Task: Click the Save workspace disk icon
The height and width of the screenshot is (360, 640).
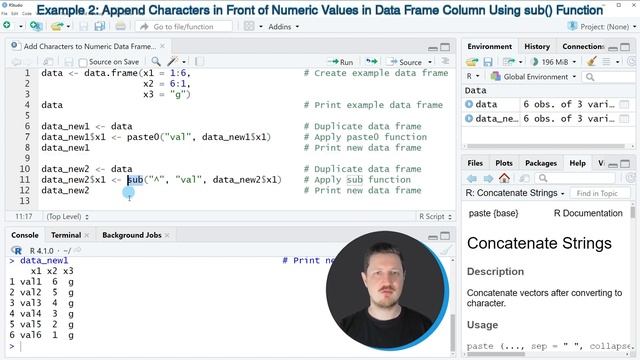Action: click(488, 62)
